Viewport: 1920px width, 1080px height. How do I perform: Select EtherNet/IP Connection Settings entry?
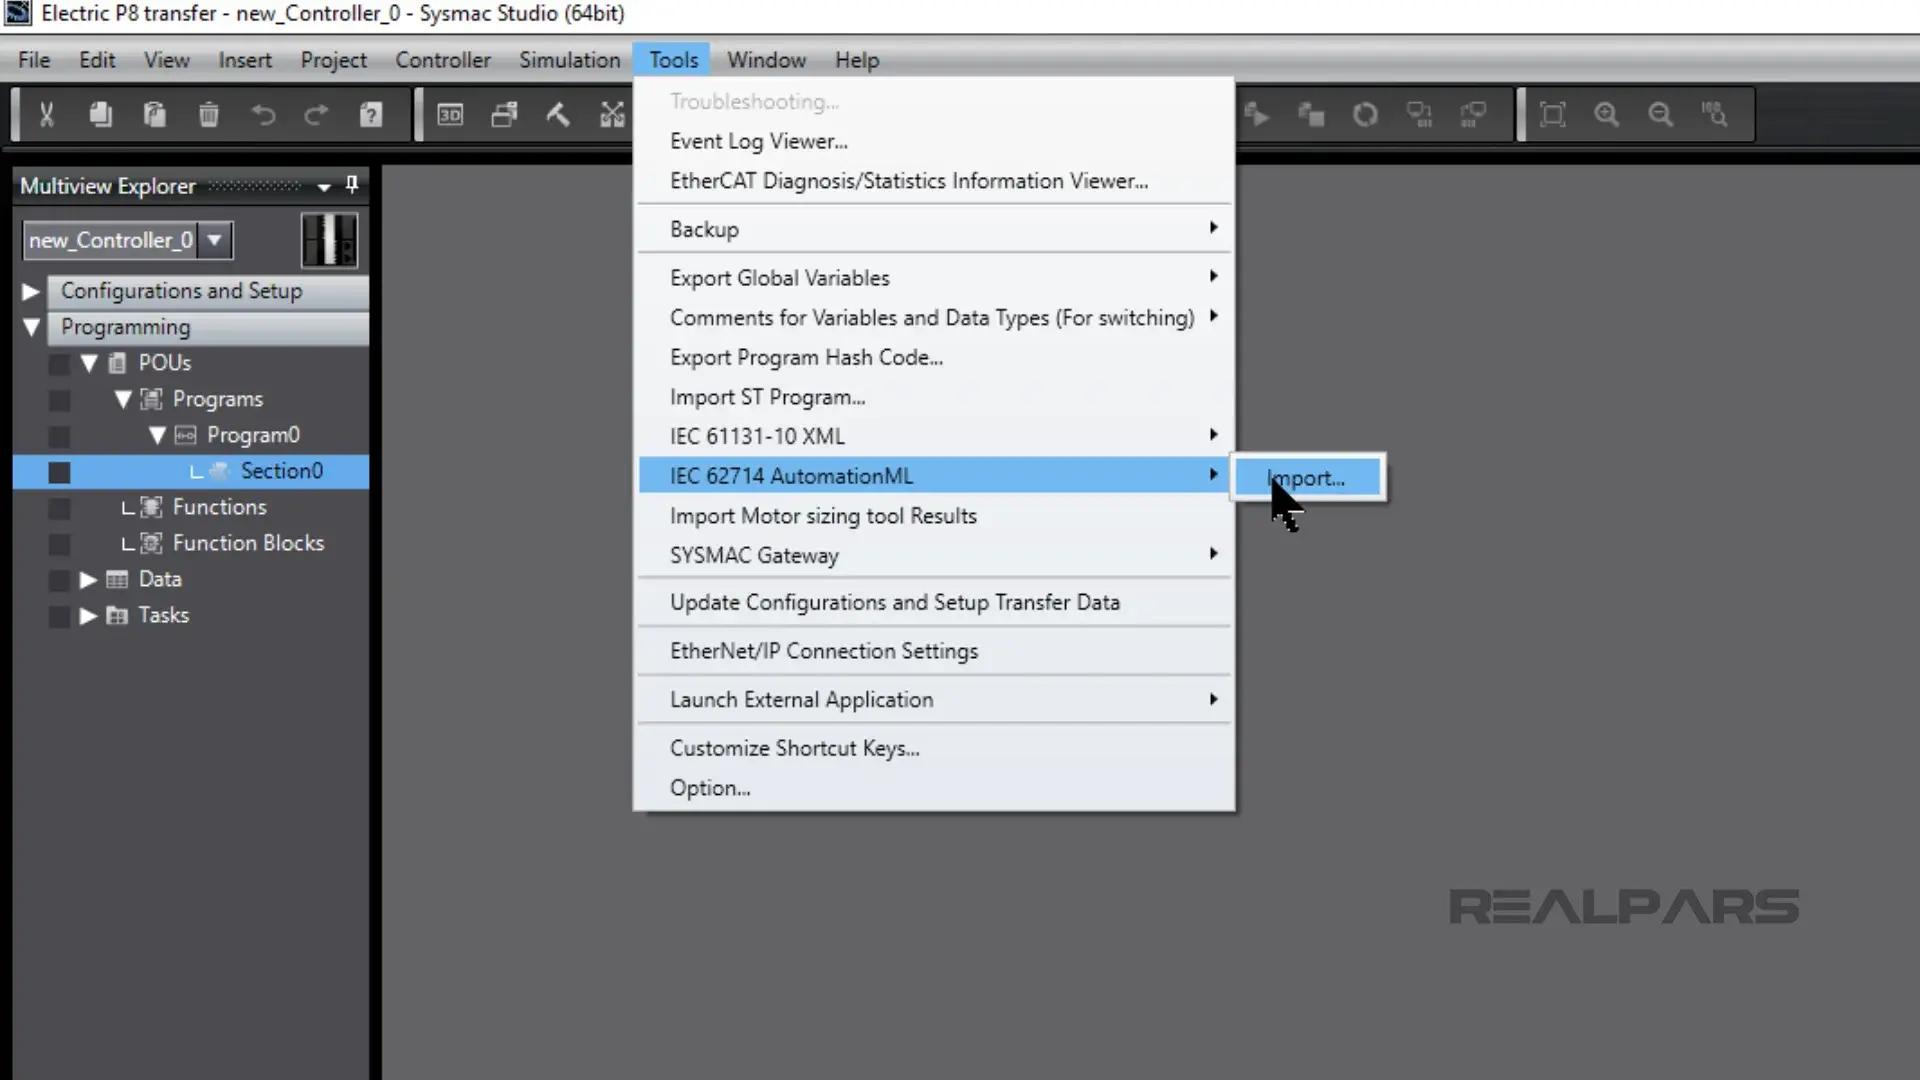[x=934, y=651]
